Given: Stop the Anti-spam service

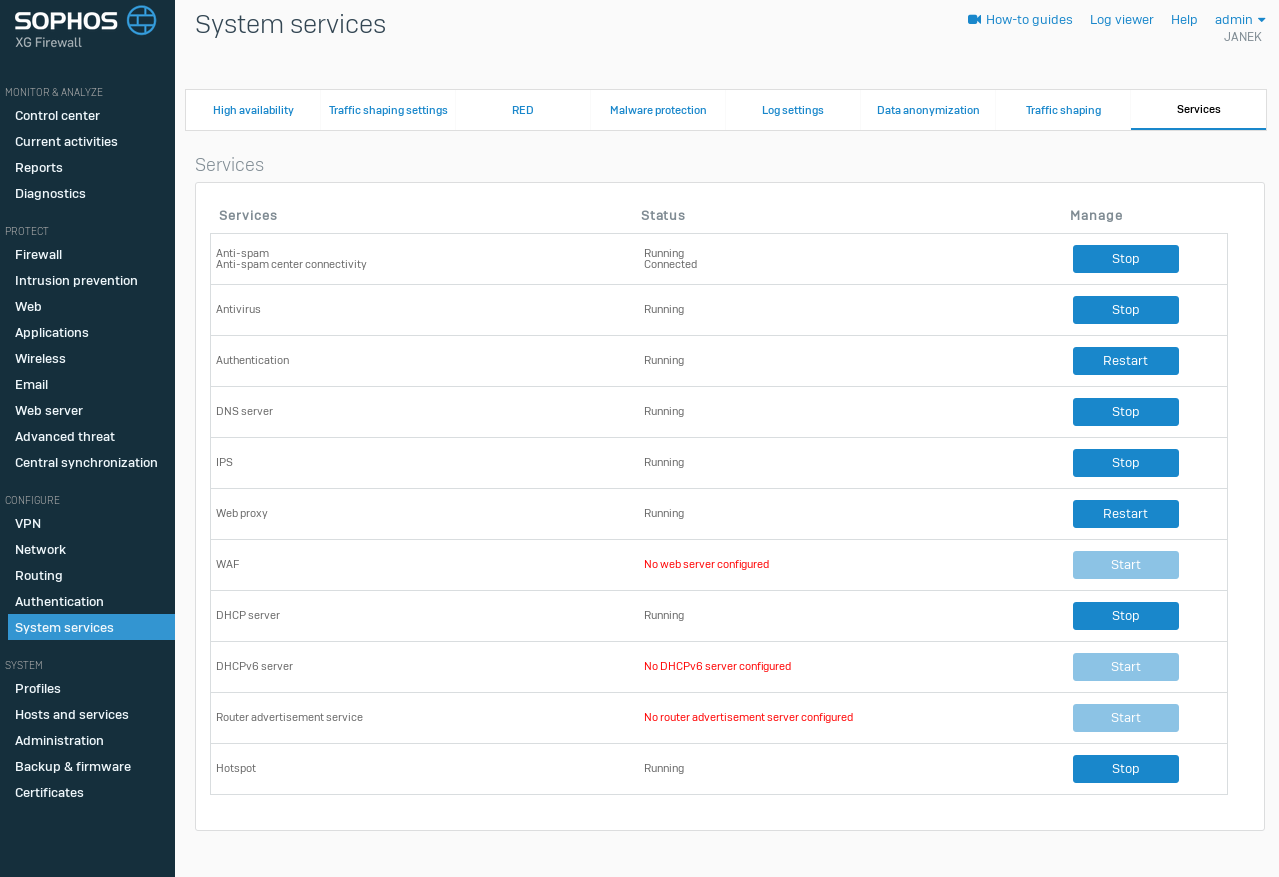Looking at the screenshot, I should pyautogui.click(x=1125, y=259).
